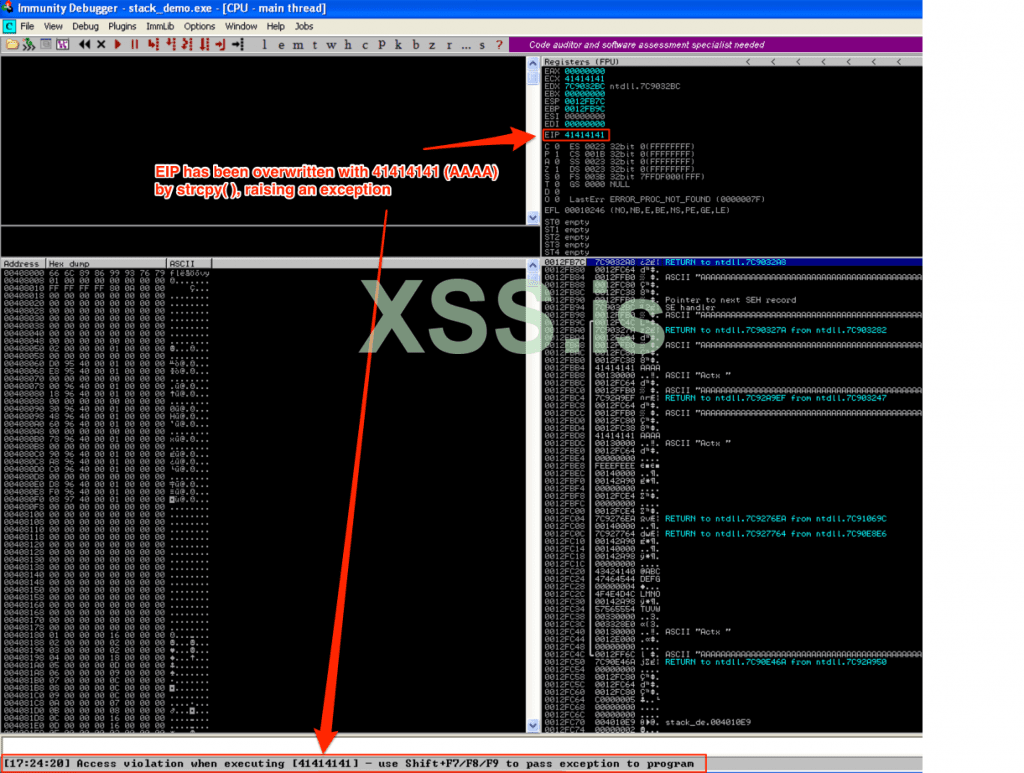This screenshot has height=773, width=1024.
Task: Click the Trace into toolbar icon
Action: [x=187, y=44]
